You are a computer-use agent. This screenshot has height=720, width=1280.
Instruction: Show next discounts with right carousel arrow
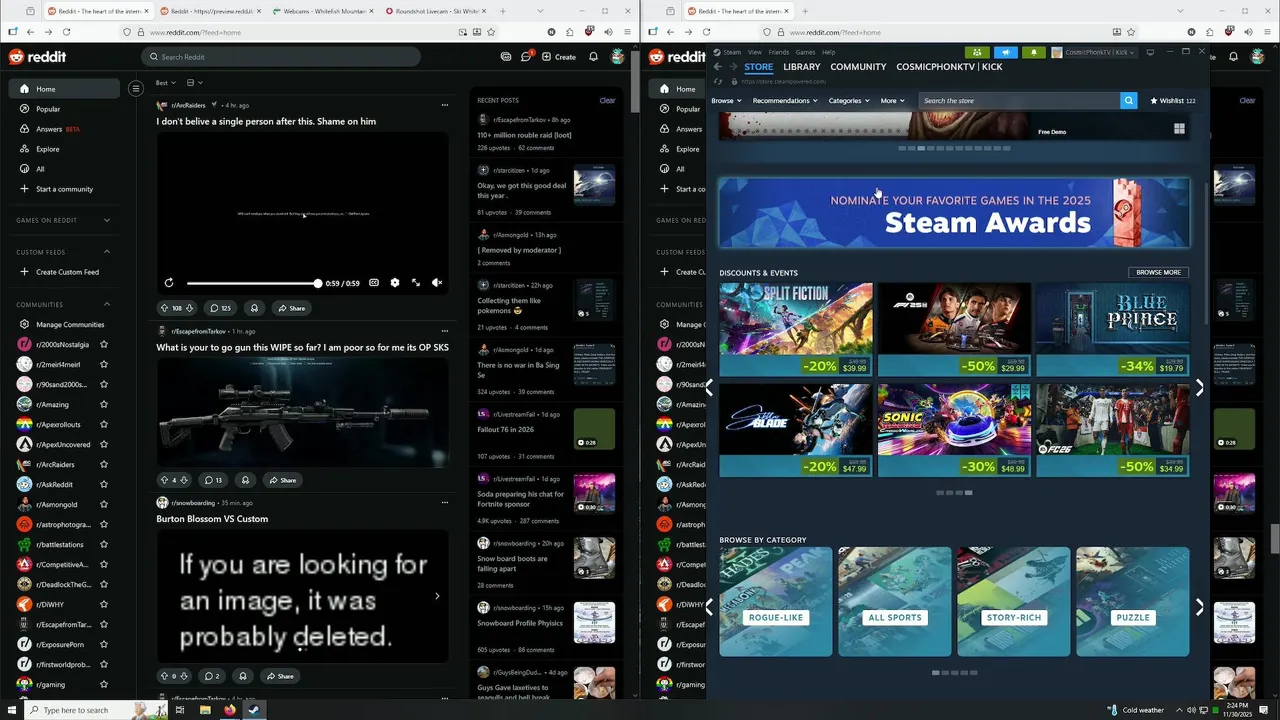[x=1199, y=388]
